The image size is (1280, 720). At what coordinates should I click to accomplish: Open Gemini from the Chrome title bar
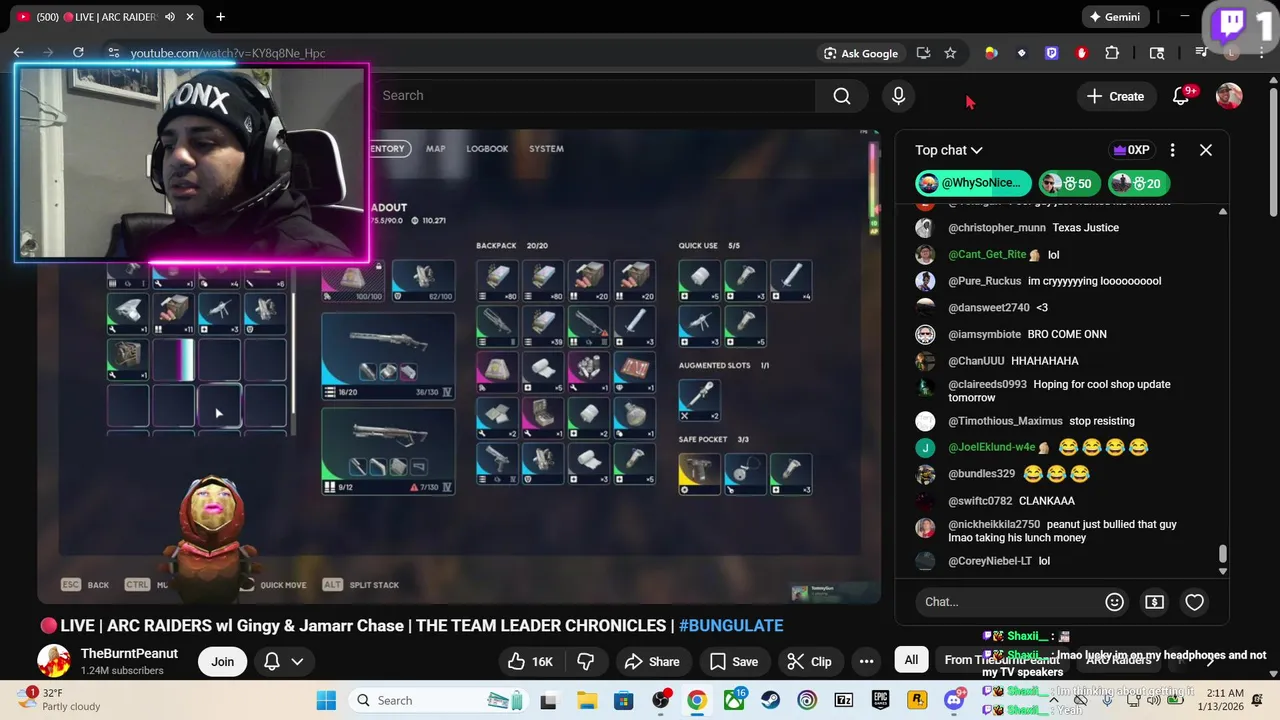coord(1114,17)
